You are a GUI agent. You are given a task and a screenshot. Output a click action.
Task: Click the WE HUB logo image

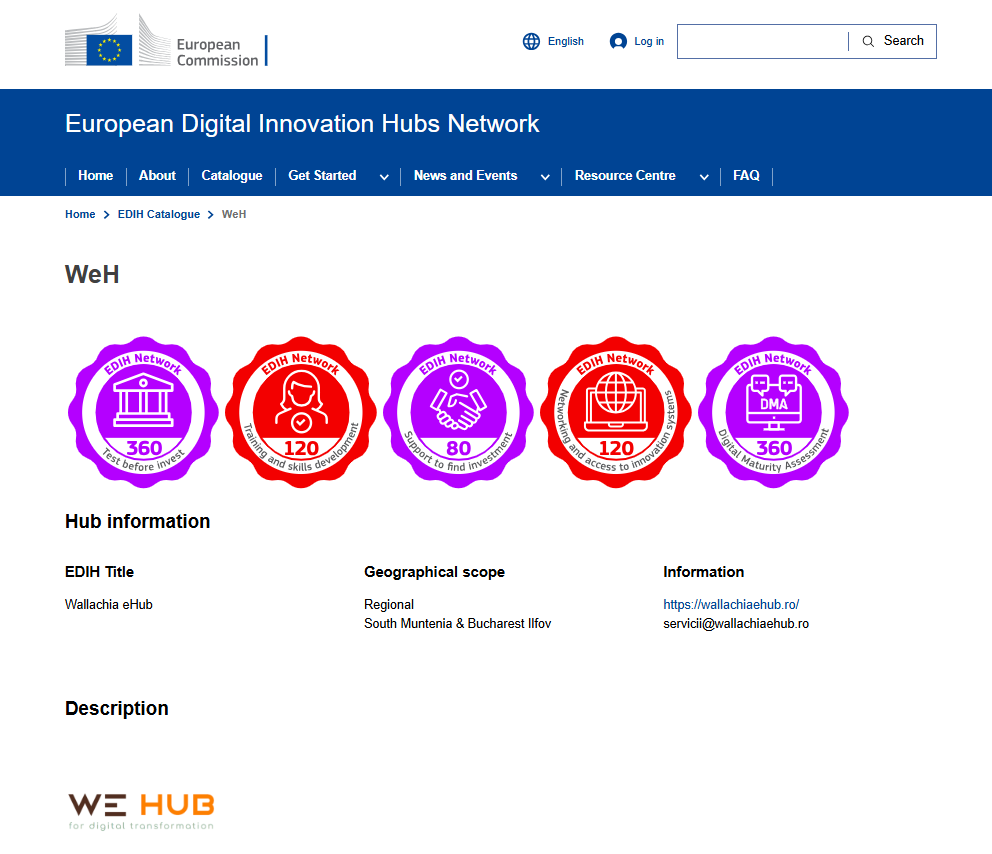pos(141,810)
